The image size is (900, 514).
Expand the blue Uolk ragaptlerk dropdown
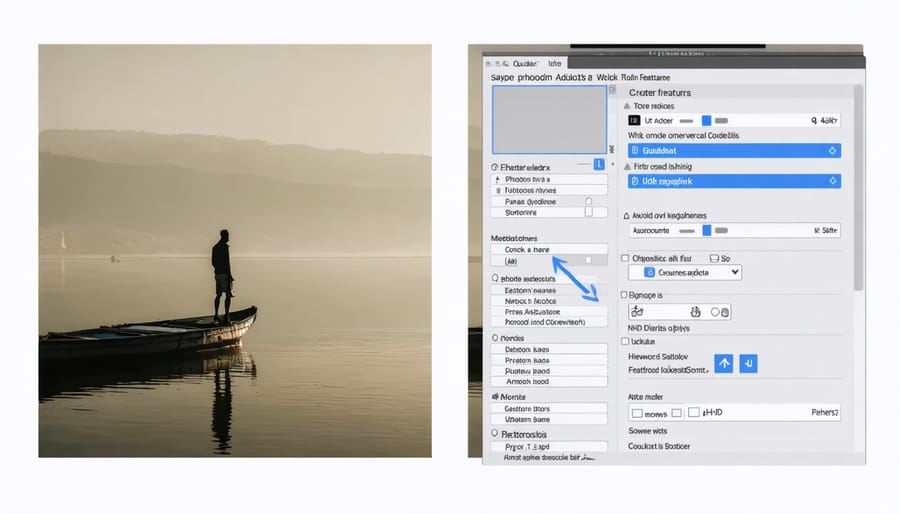(733, 181)
